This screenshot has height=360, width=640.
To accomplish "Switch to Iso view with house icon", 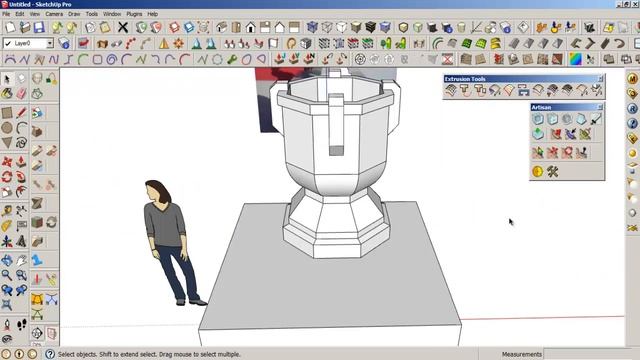I will [222, 27].
